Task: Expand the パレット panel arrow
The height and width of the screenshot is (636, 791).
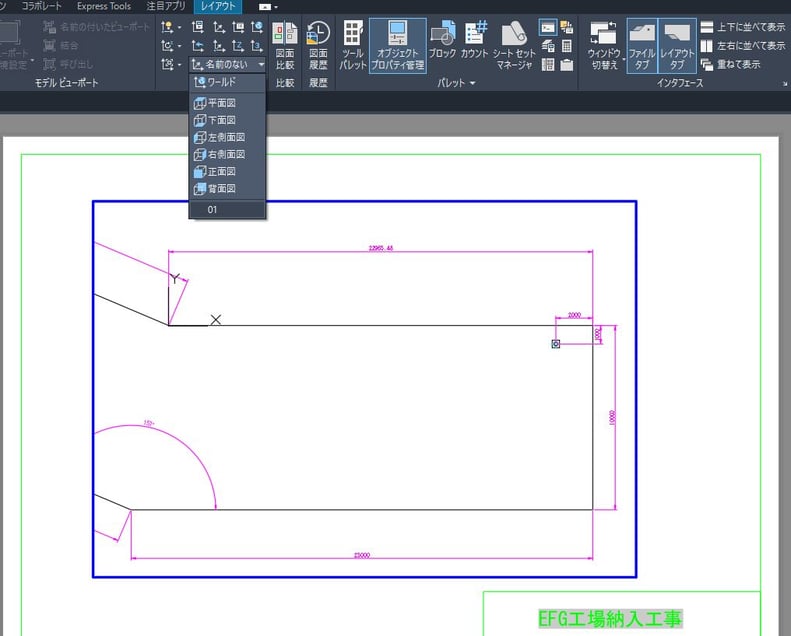Action: (x=473, y=83)
